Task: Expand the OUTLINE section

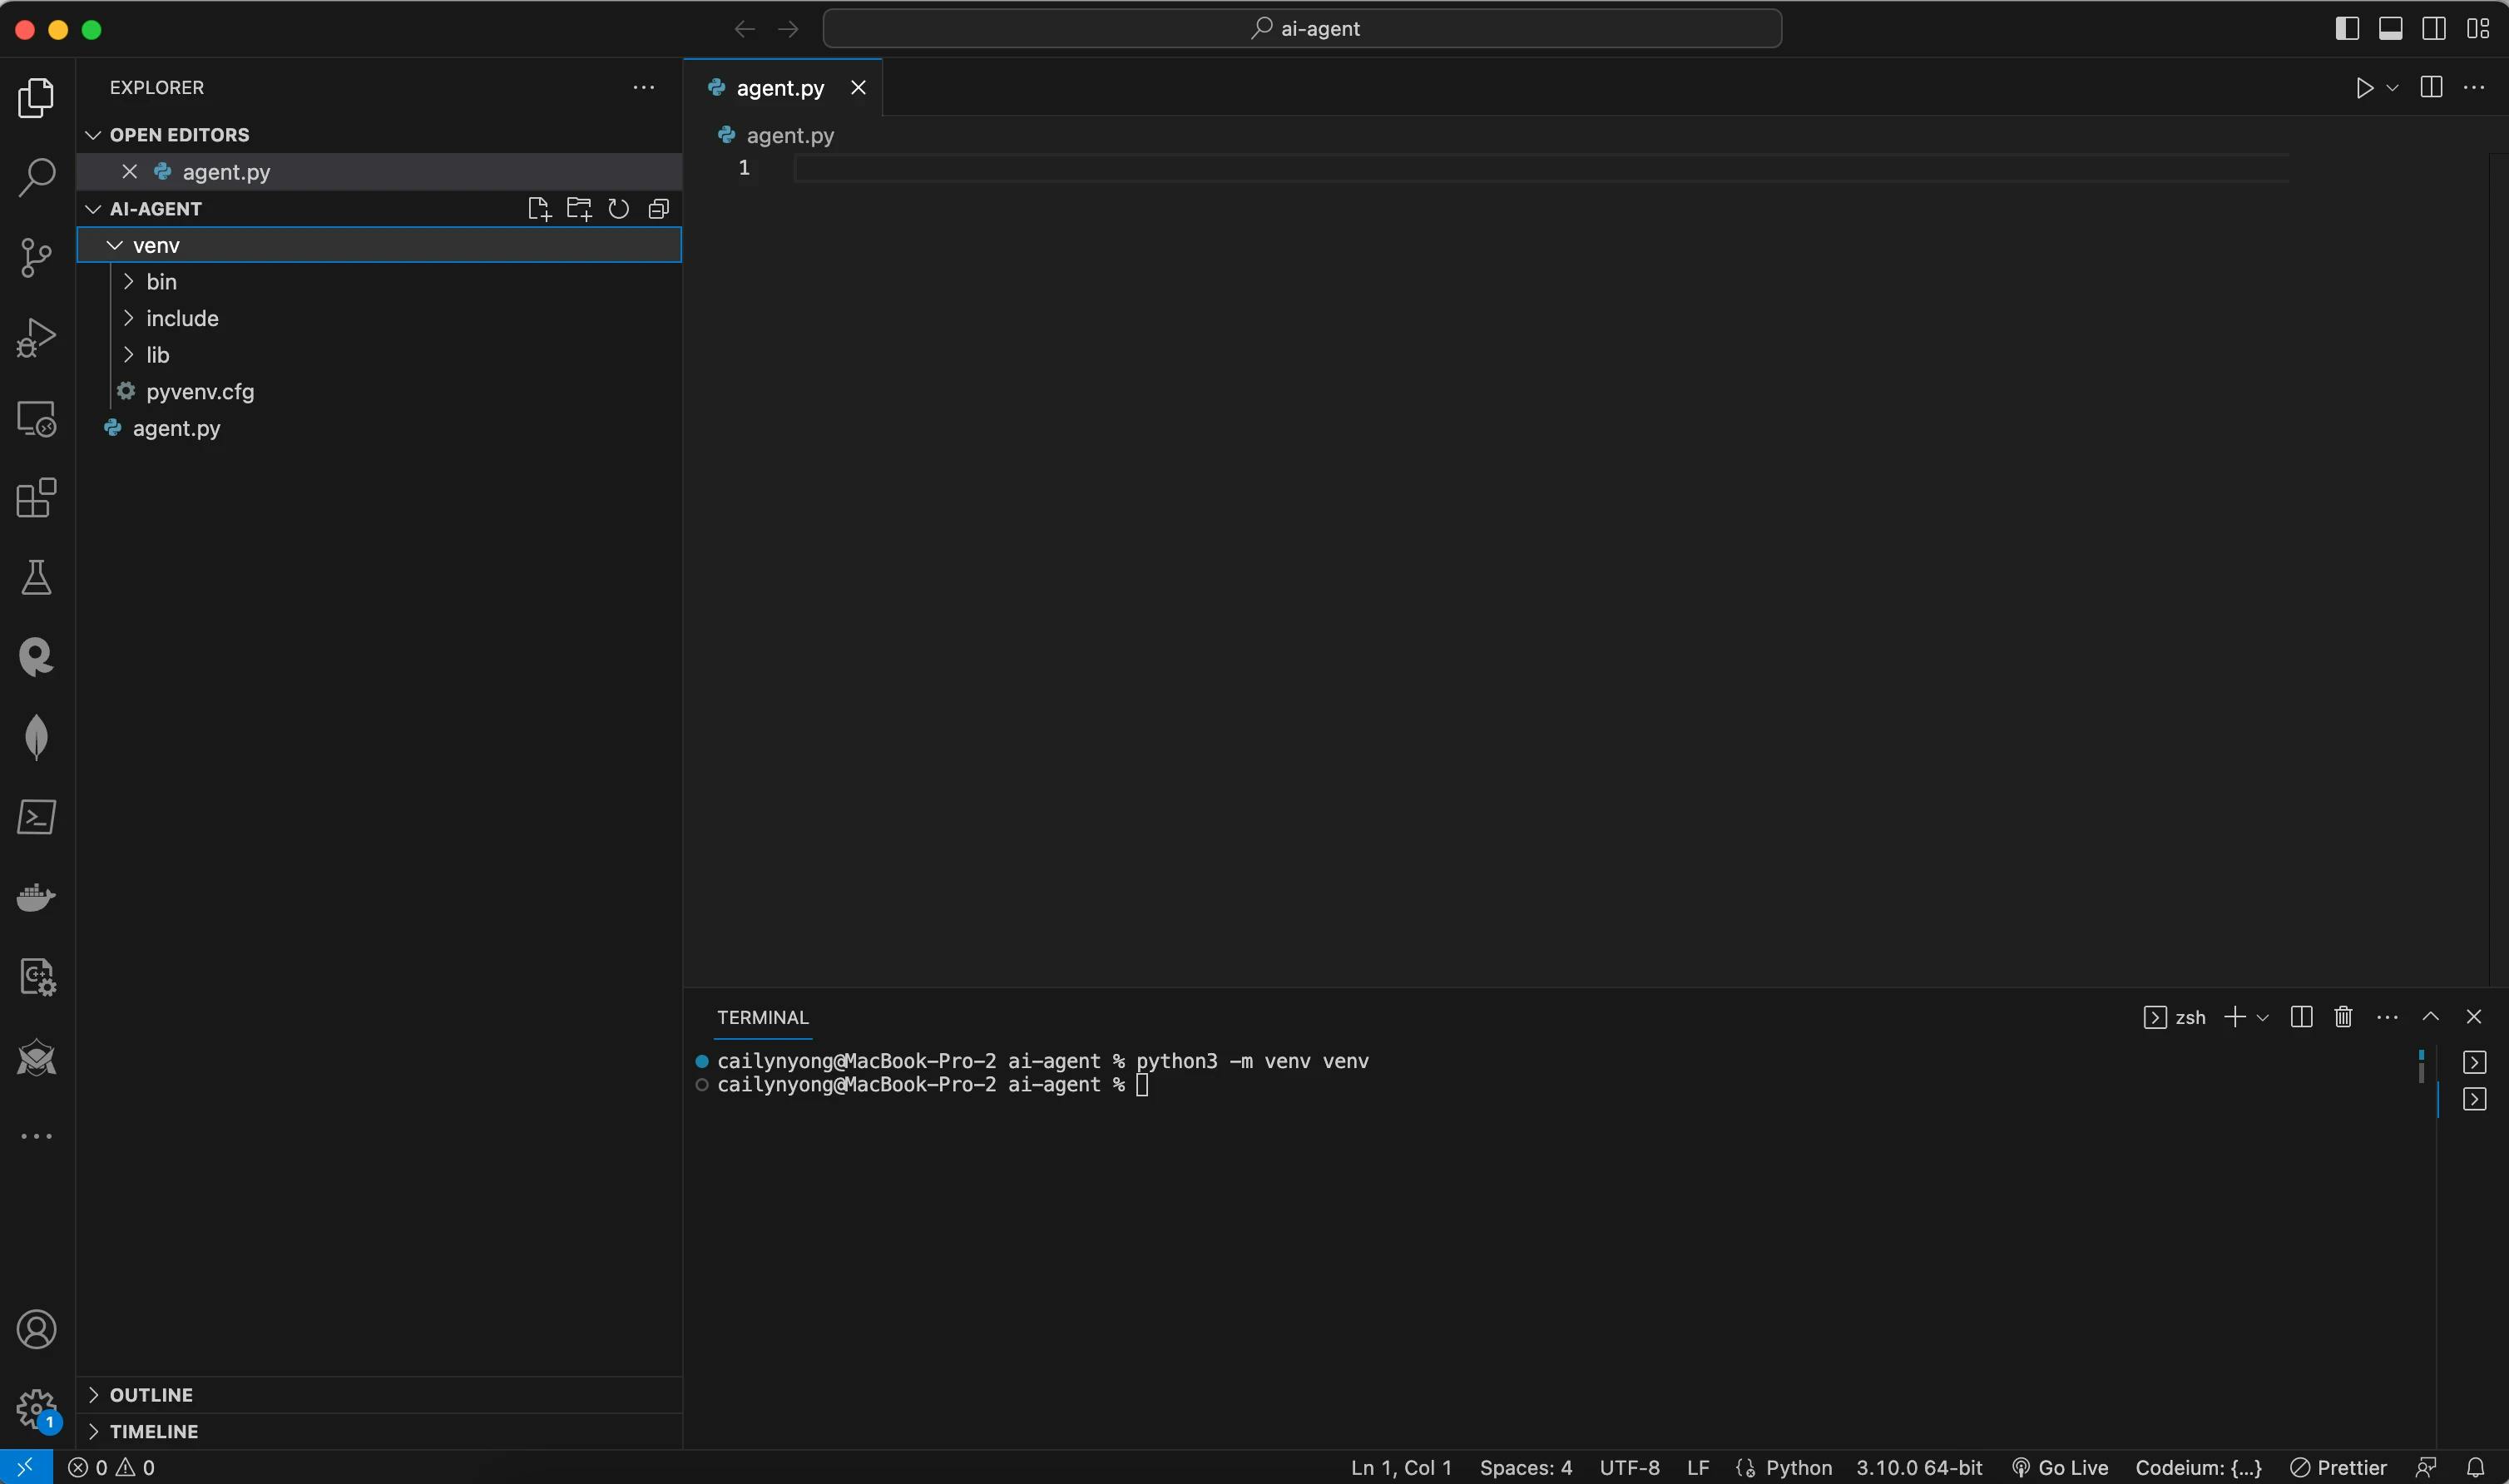Action: (x=151, y=1395)
